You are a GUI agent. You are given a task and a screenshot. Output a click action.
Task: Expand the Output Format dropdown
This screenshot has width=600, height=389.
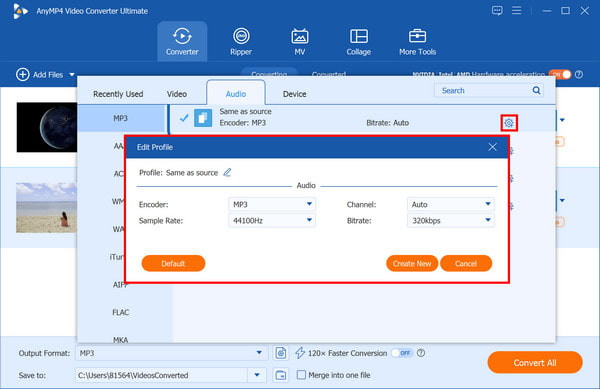tap(259, 353)
